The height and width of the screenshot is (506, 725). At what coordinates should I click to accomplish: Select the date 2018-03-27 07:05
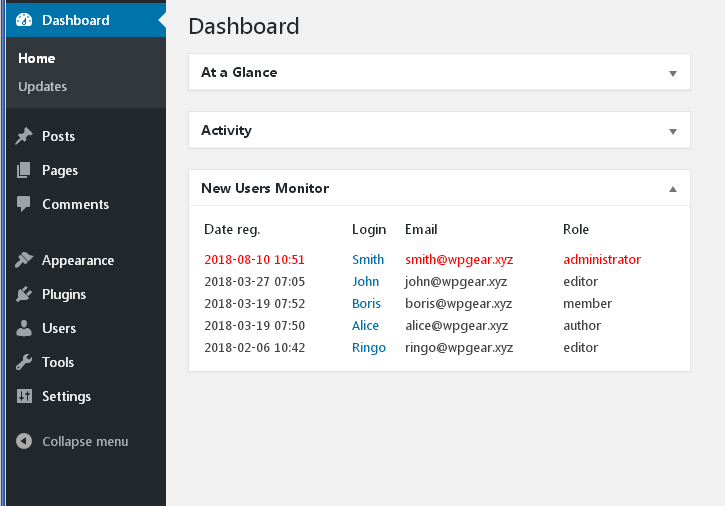254,282
